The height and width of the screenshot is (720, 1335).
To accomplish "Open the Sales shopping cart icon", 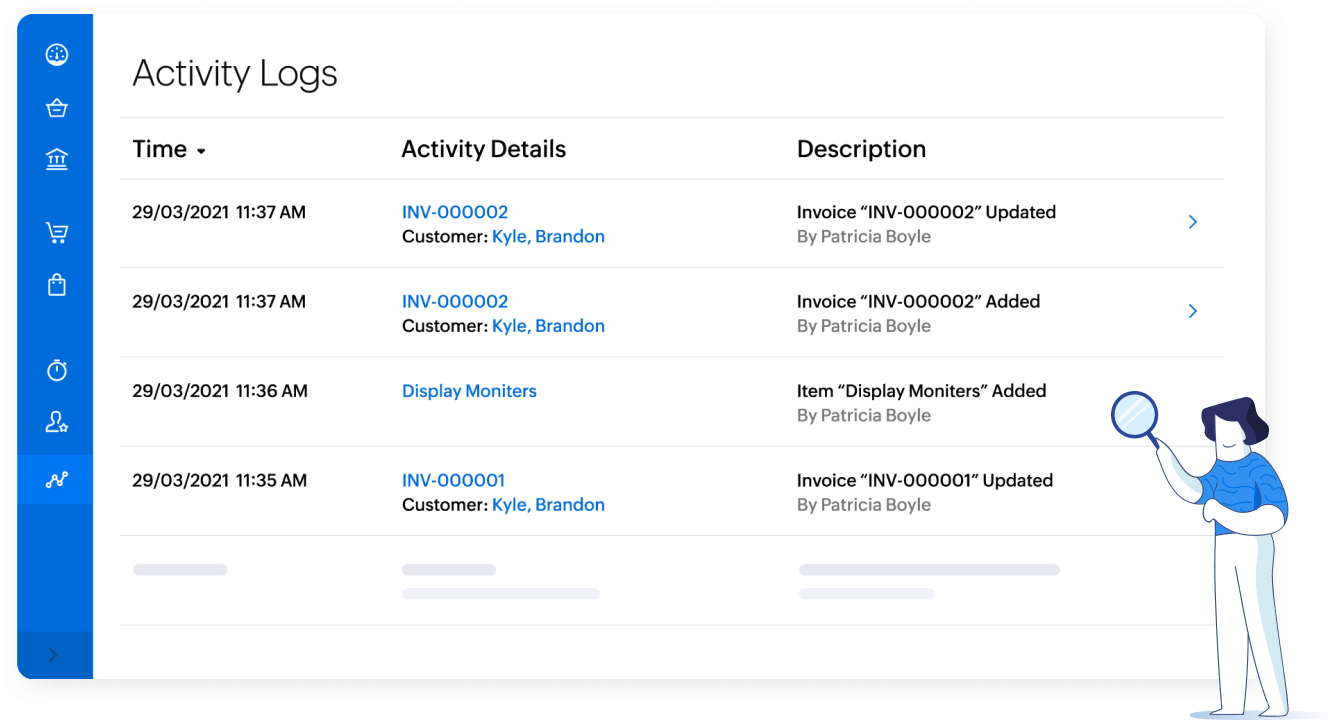I will click(x=57, y=233).
